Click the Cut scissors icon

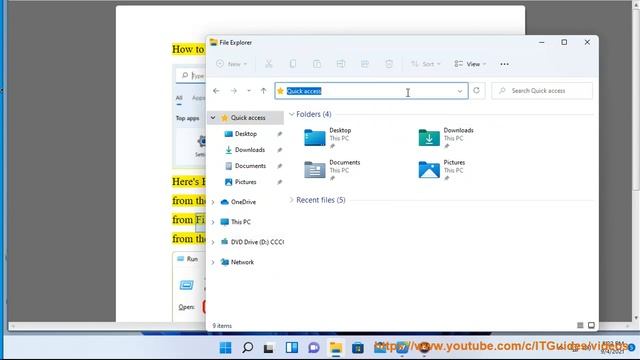click(269, 64)
